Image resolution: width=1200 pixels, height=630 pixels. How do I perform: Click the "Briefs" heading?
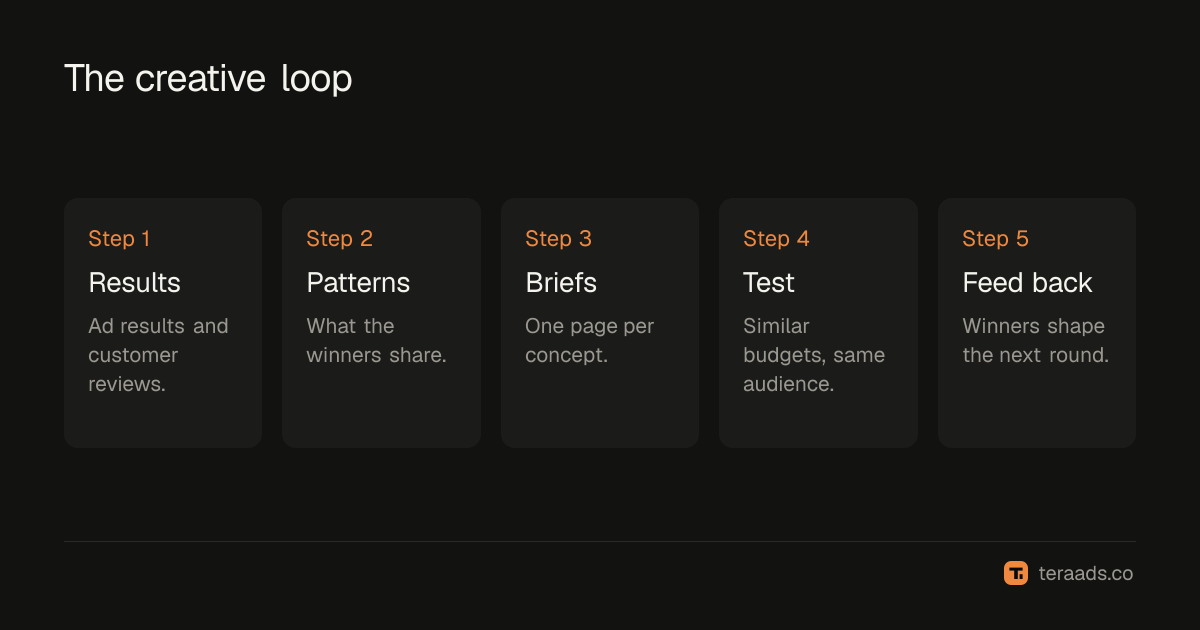[561, 283]
